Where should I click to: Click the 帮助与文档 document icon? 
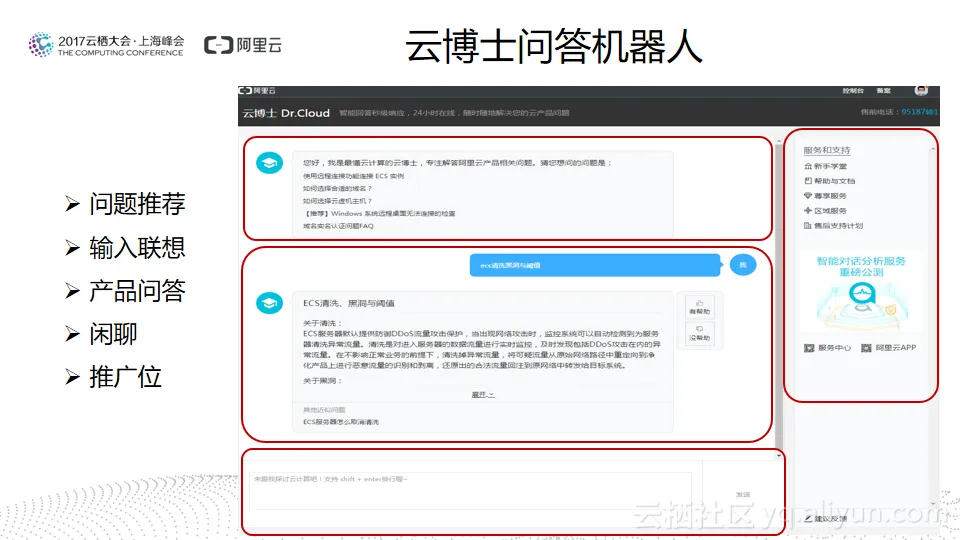coord(808,181)
